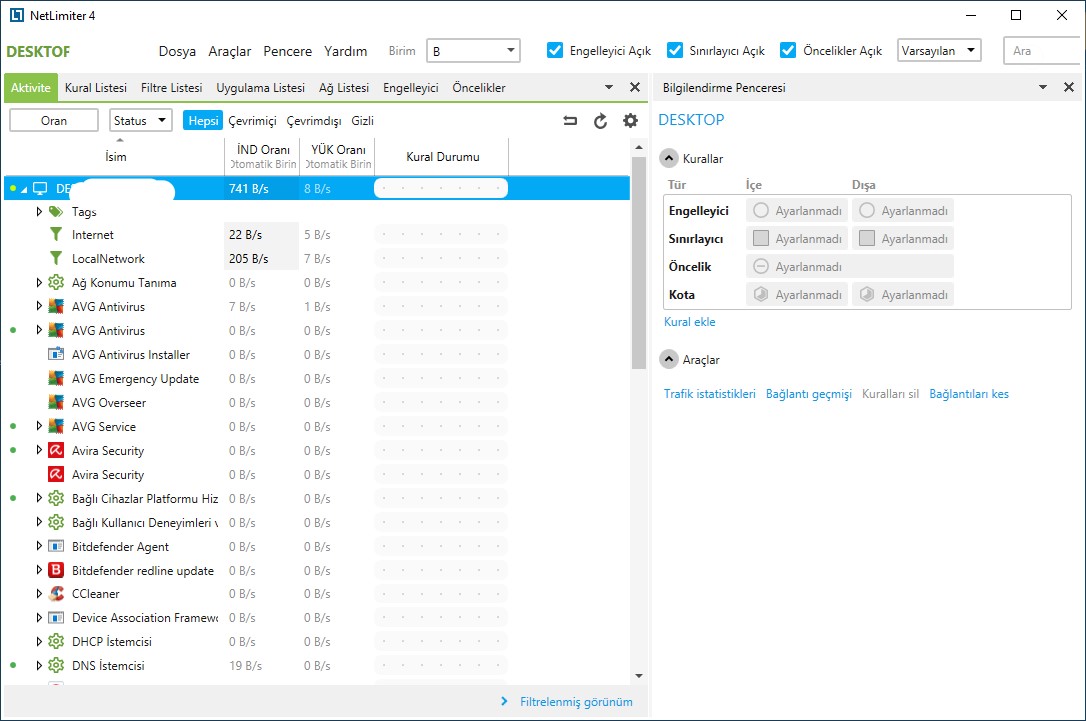Click the AVG Service icon

tap(56, 426)
